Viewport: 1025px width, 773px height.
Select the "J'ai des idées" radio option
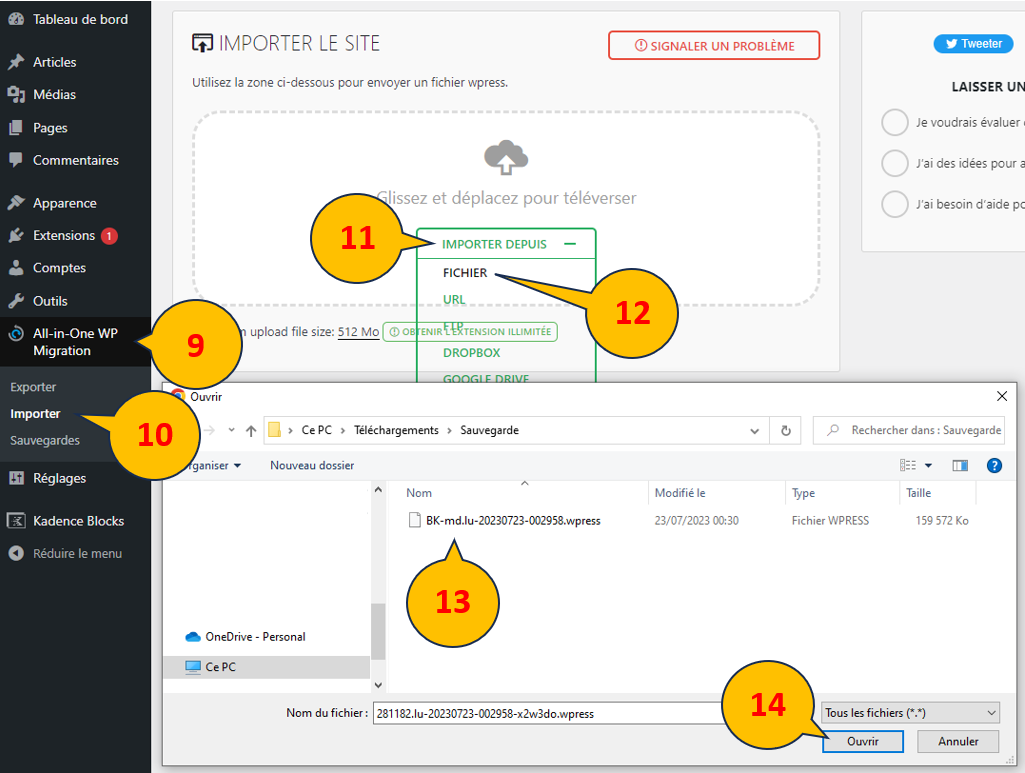895,163
